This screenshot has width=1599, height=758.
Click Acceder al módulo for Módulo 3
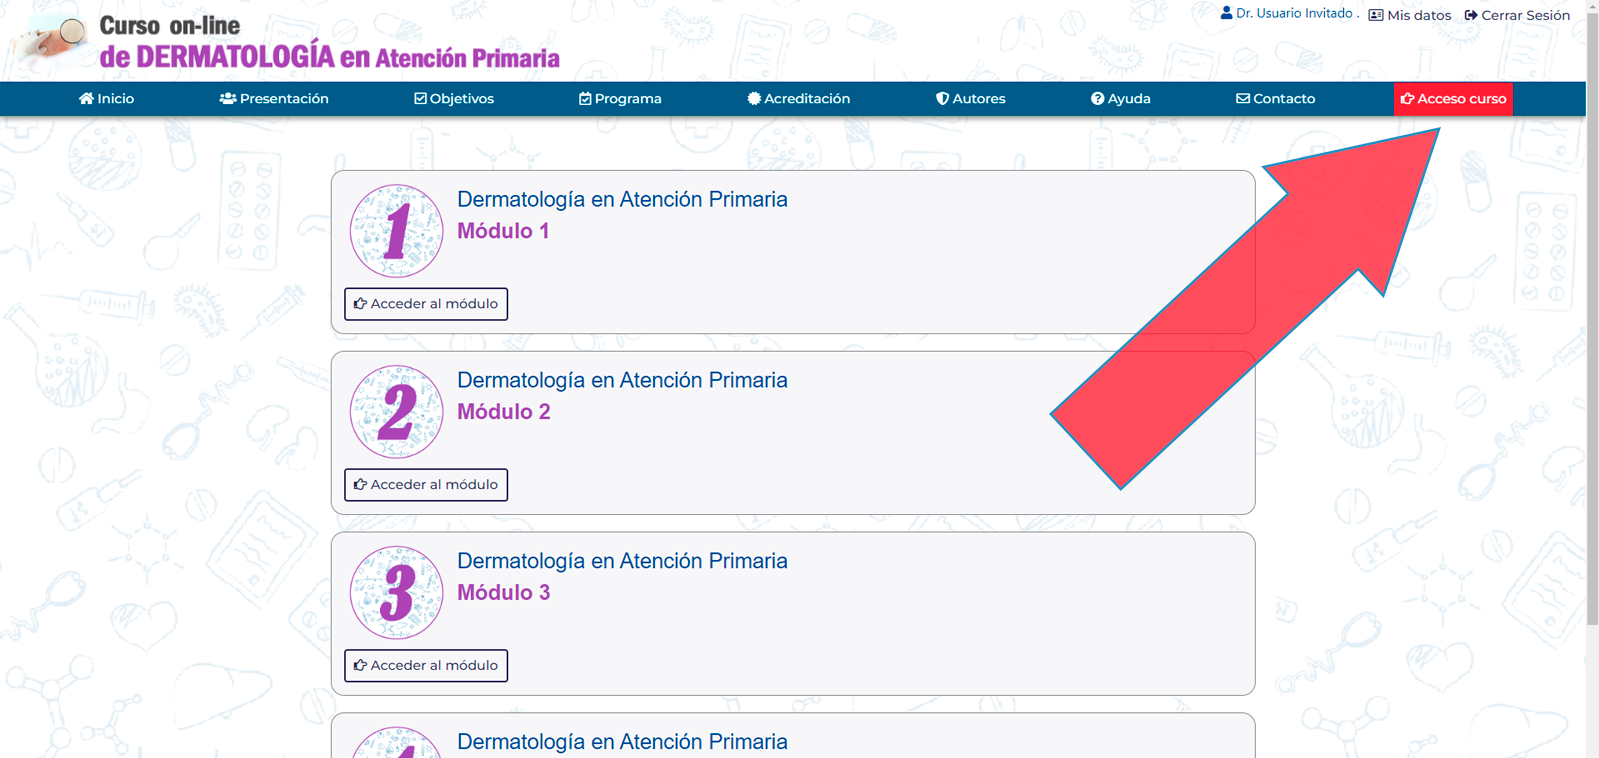click(x=426, y=666)
